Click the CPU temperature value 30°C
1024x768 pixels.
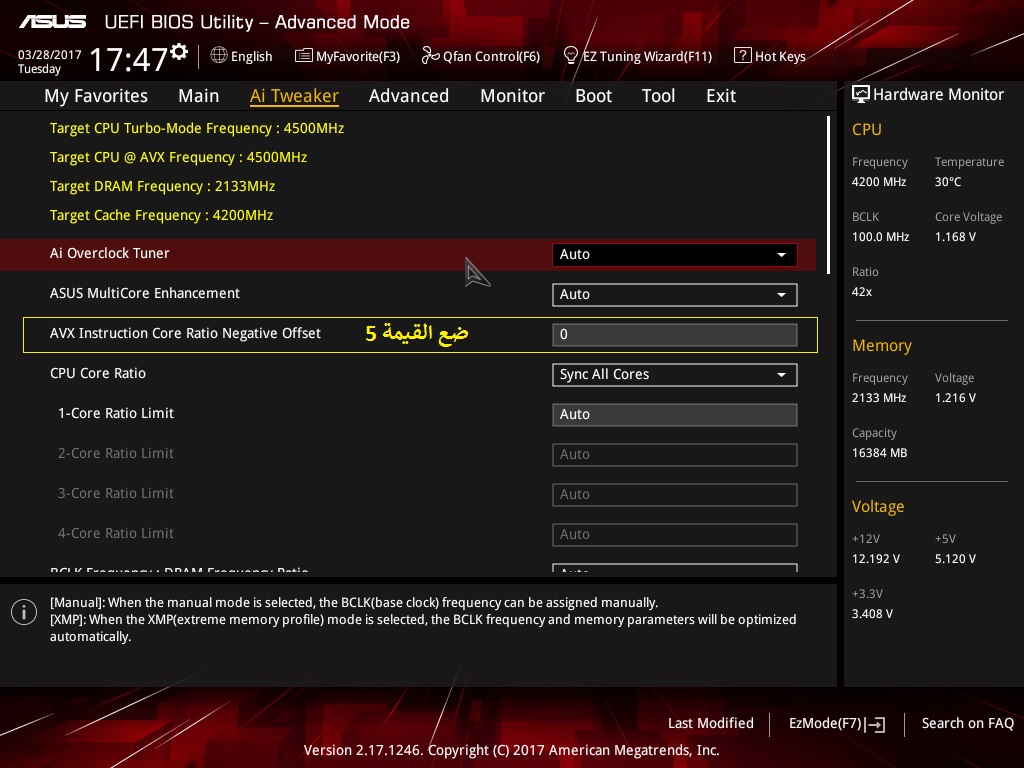coord(948,182)
